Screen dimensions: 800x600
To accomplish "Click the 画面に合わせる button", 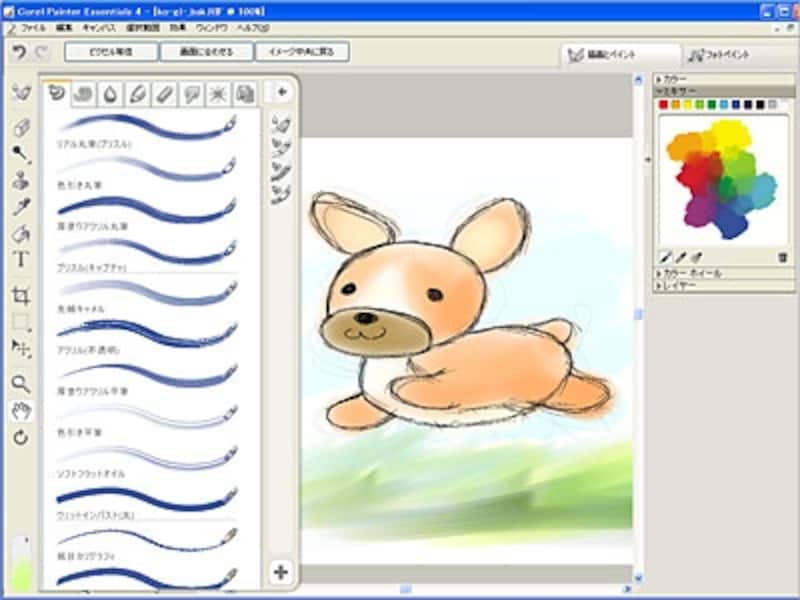I will [x=206, y=51].
